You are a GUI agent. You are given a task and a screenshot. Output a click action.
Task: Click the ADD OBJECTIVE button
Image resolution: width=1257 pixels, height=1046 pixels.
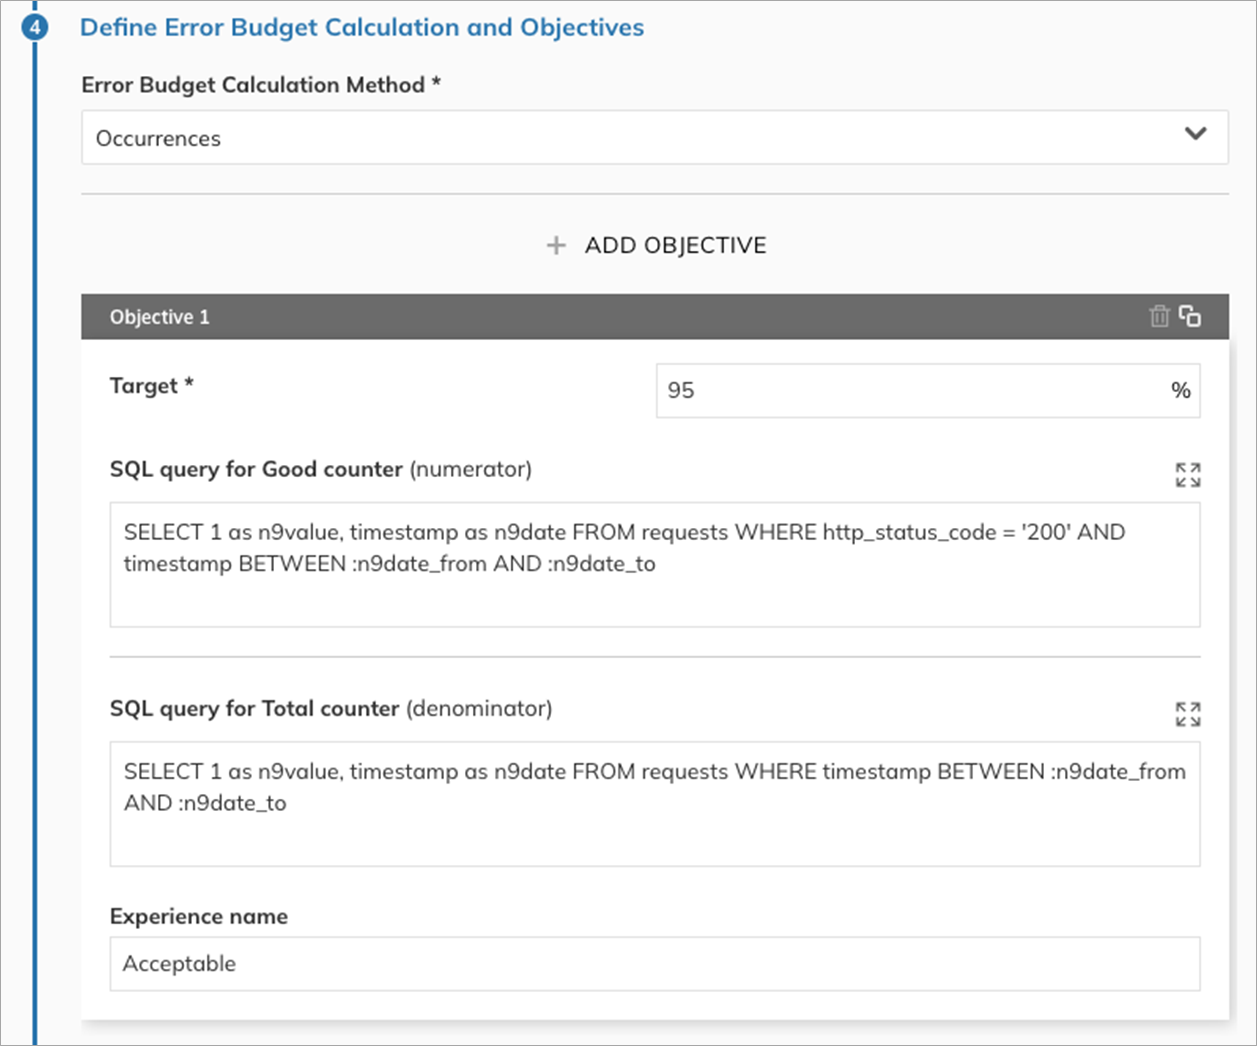675,246
